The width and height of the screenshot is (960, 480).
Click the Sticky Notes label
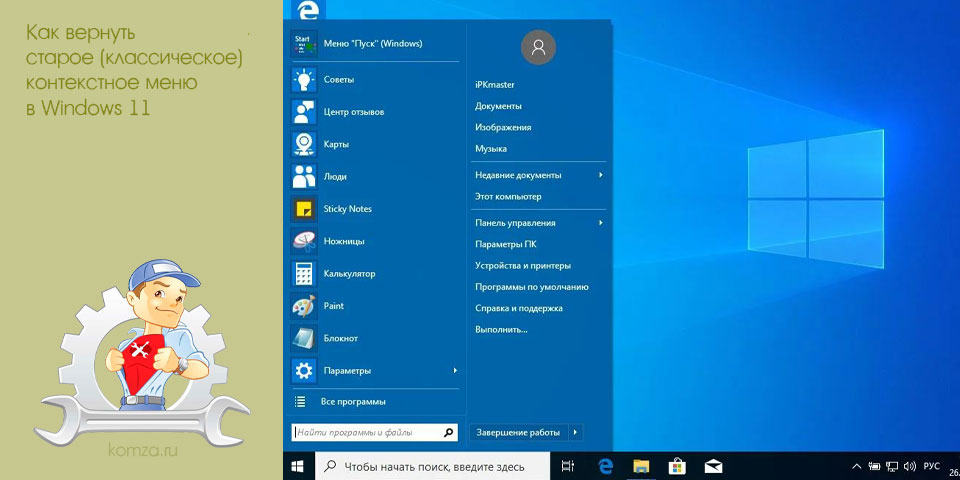(x=348, y=209)
